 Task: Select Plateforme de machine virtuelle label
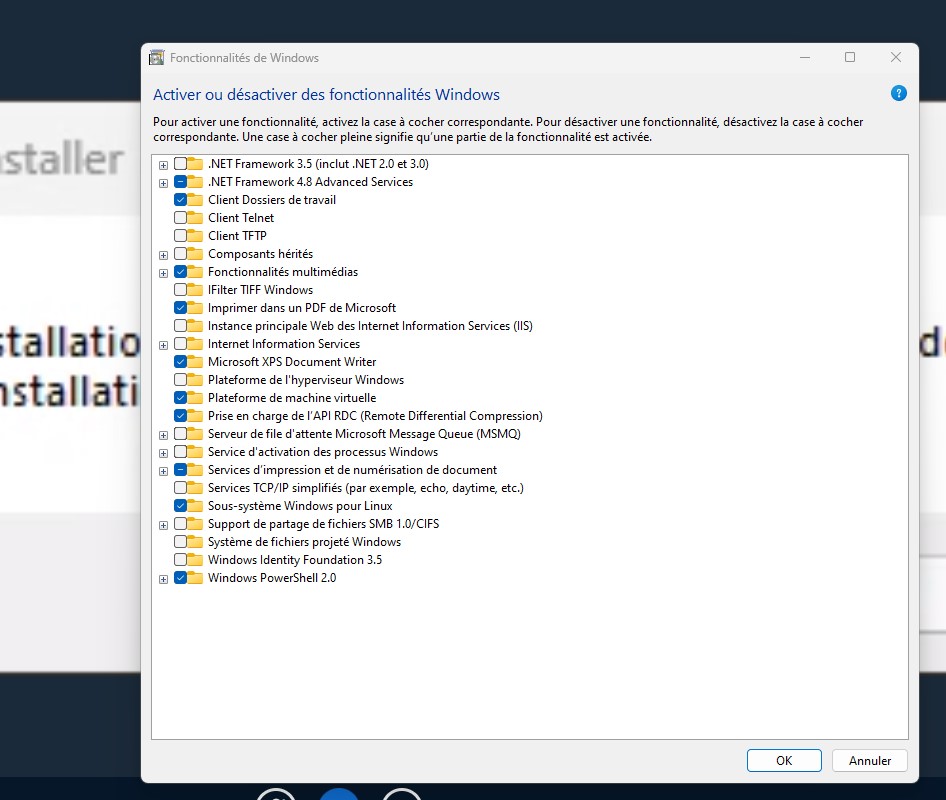pos(292,398)
